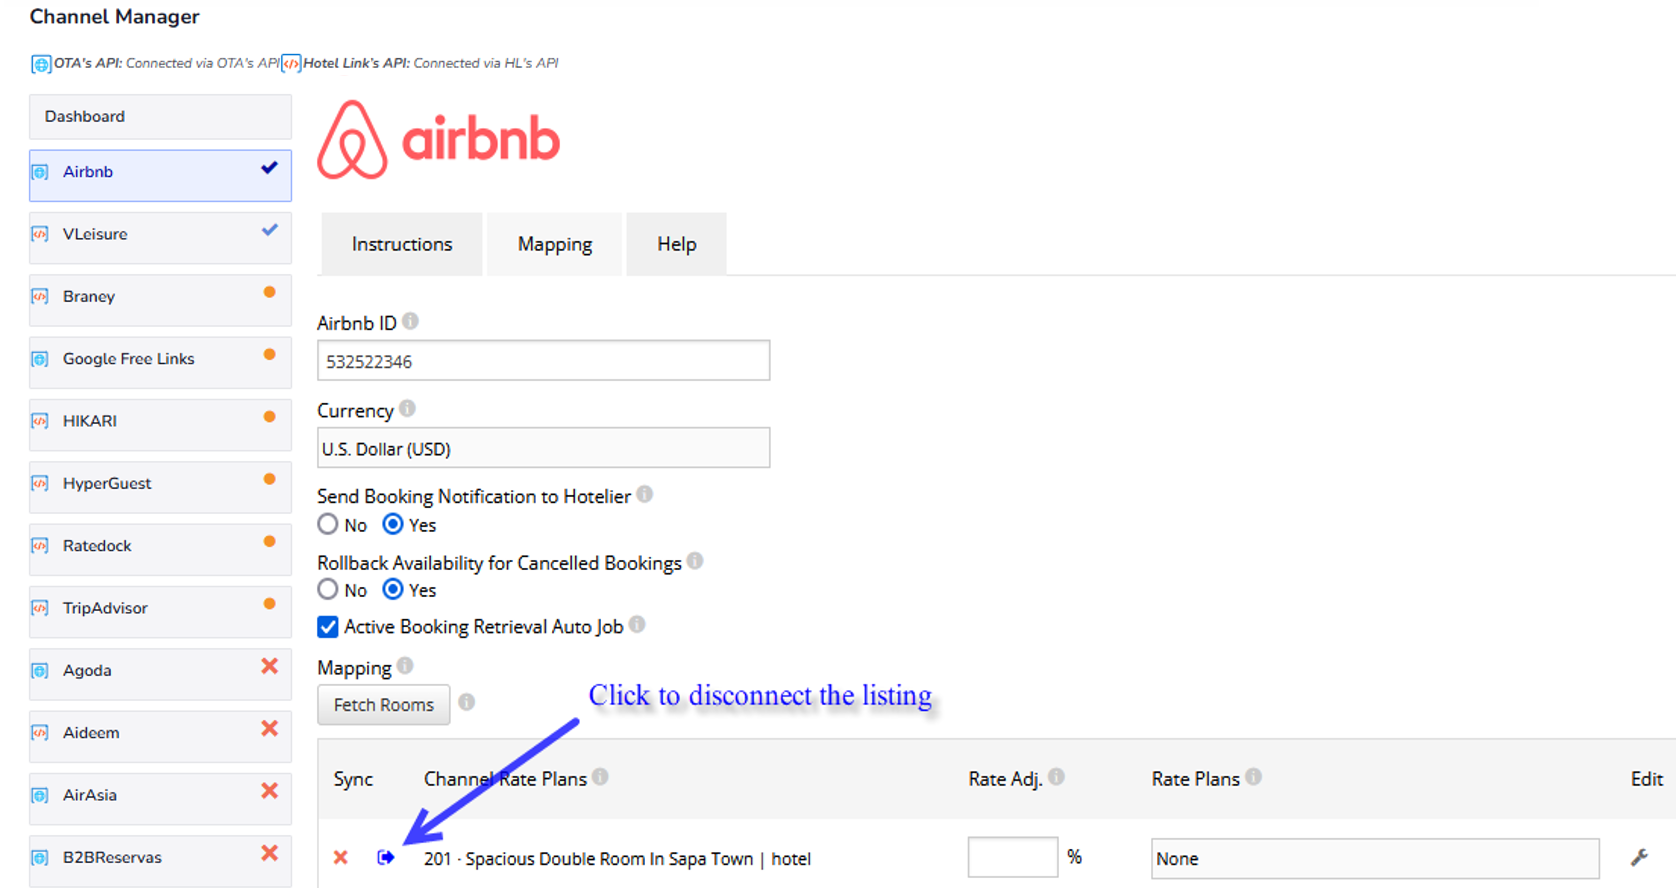Click the red X status icon for AirAsia
The image size is (1677, 888).
[x=269, y=791]
